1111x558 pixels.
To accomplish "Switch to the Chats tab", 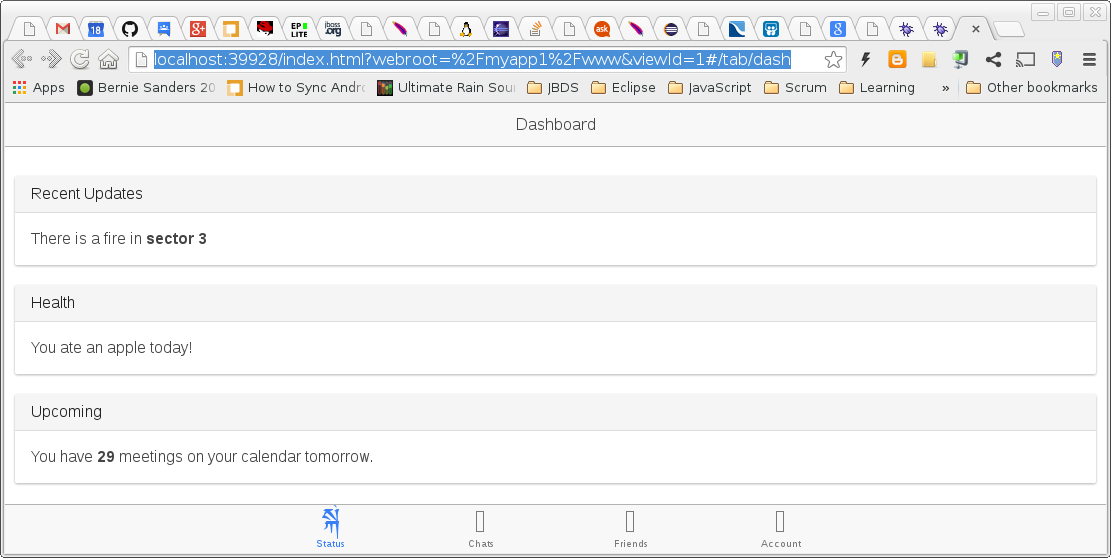I will pos(480,528).
